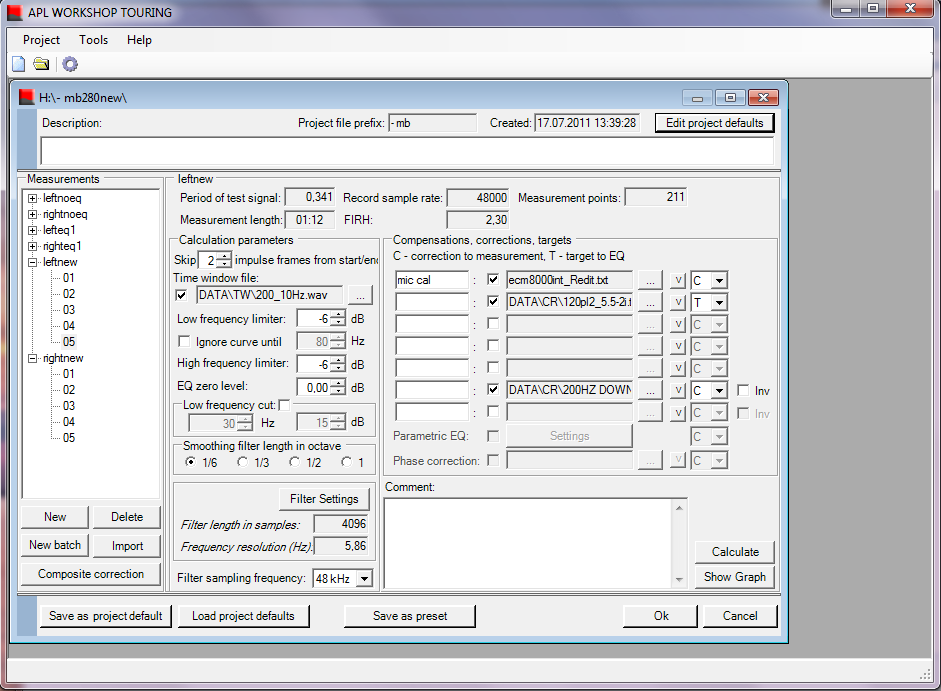
Task: Click browse button beside ecm8000int_Redit.txt
Action: 650,280
